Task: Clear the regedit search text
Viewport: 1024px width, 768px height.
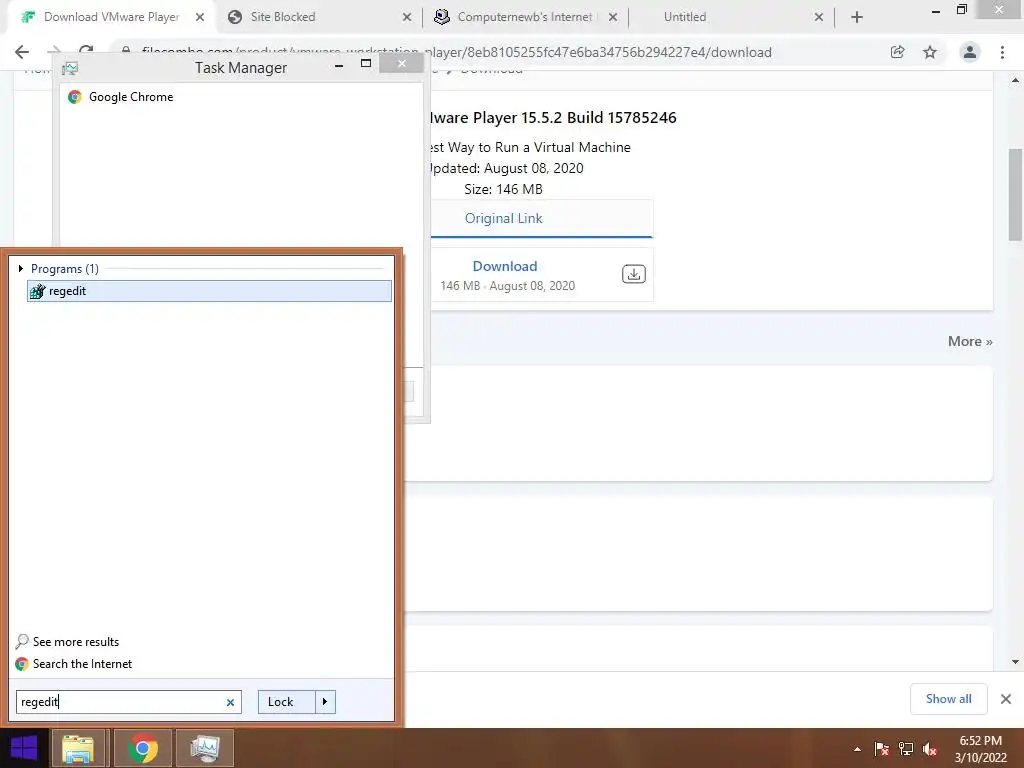Action: pyautogui.click(x=230, y=702)
